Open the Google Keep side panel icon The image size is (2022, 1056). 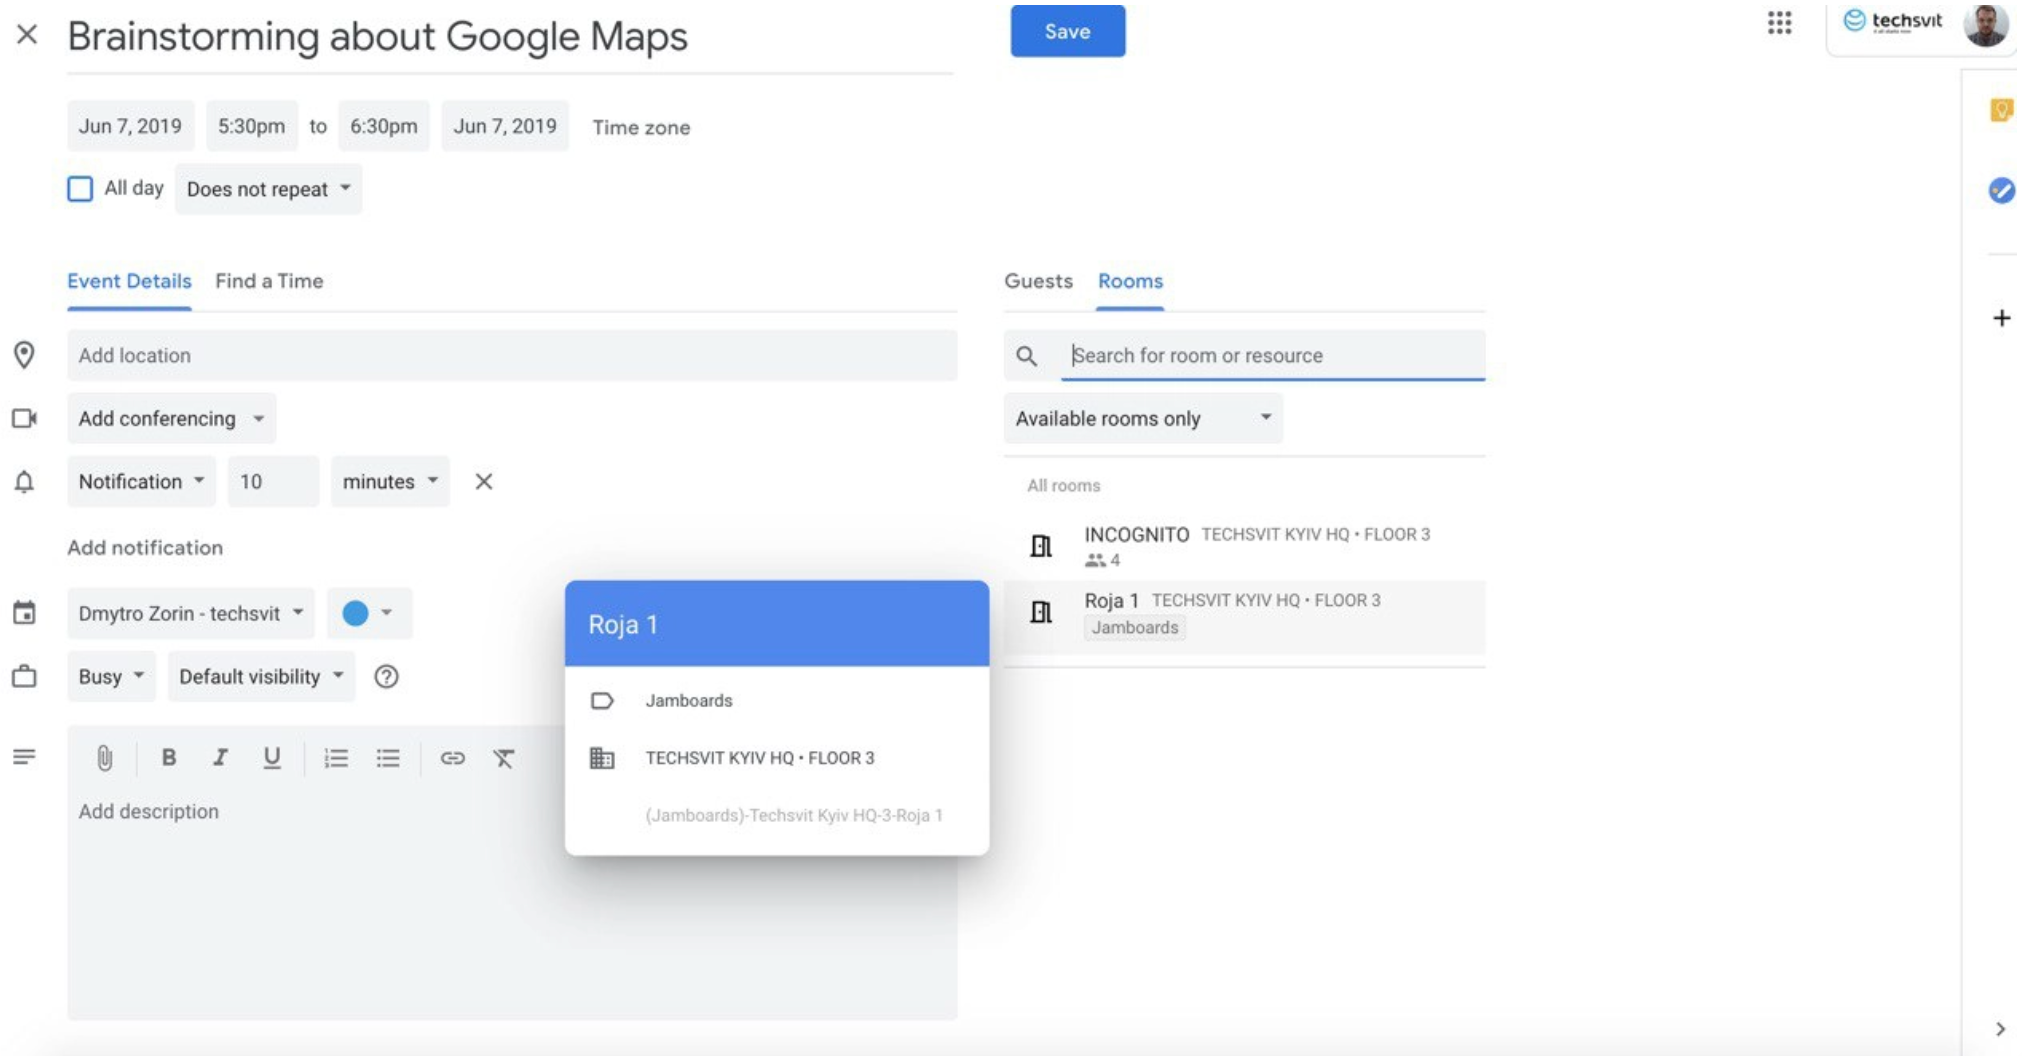tap(2001, 110)
